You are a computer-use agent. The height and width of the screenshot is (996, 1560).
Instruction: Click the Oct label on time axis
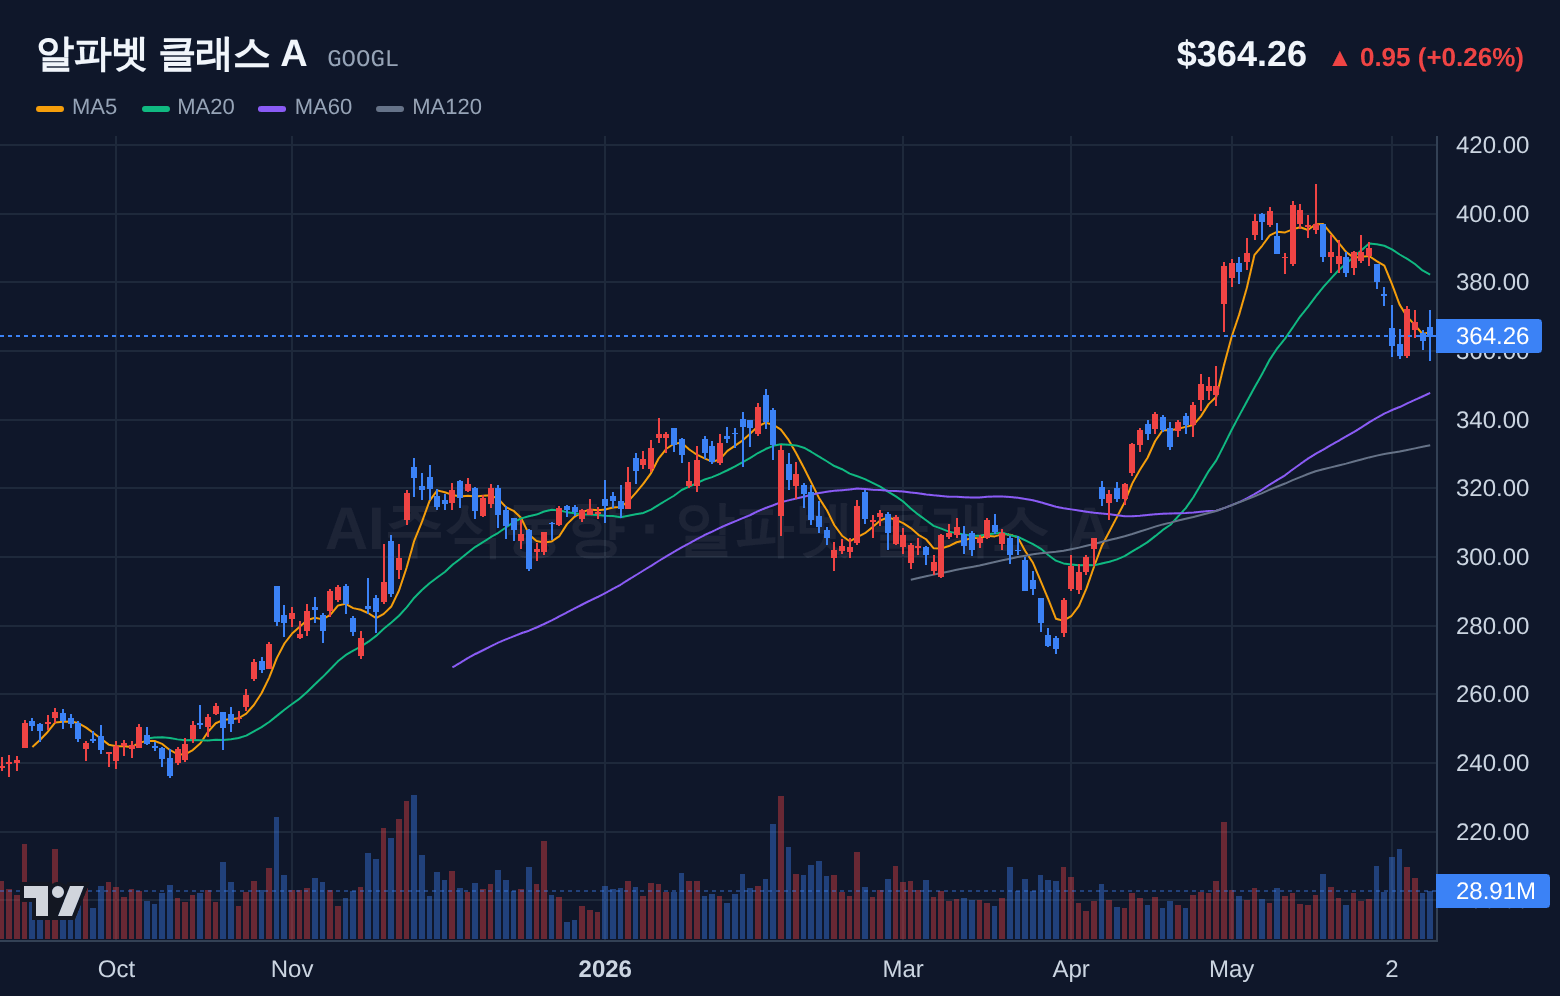click(116, 969)
